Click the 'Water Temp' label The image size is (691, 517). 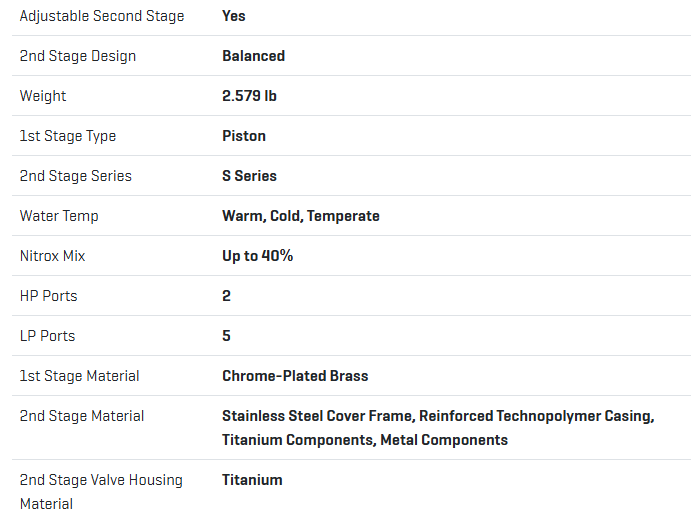(x=59, y=216)
